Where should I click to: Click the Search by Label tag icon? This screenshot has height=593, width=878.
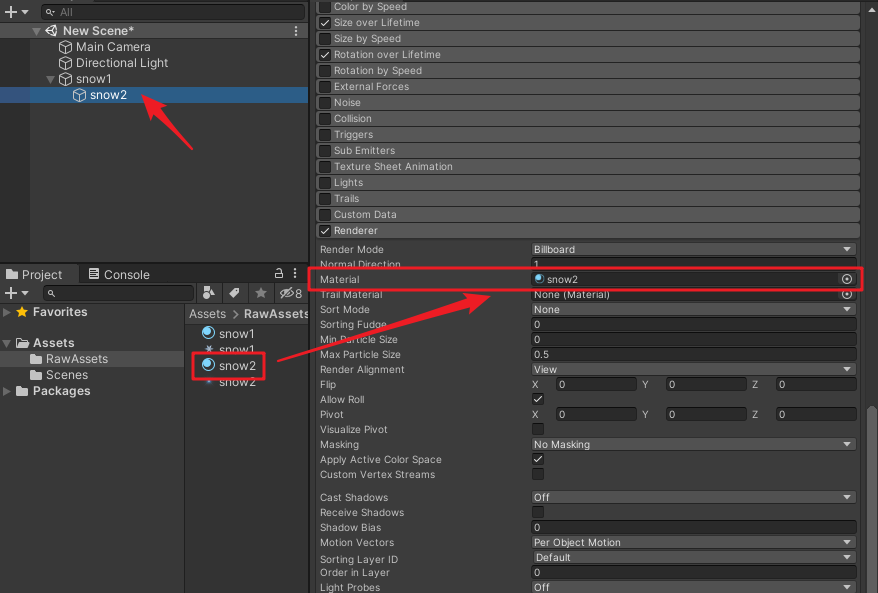pyautogui.click(x=234, y=293)
